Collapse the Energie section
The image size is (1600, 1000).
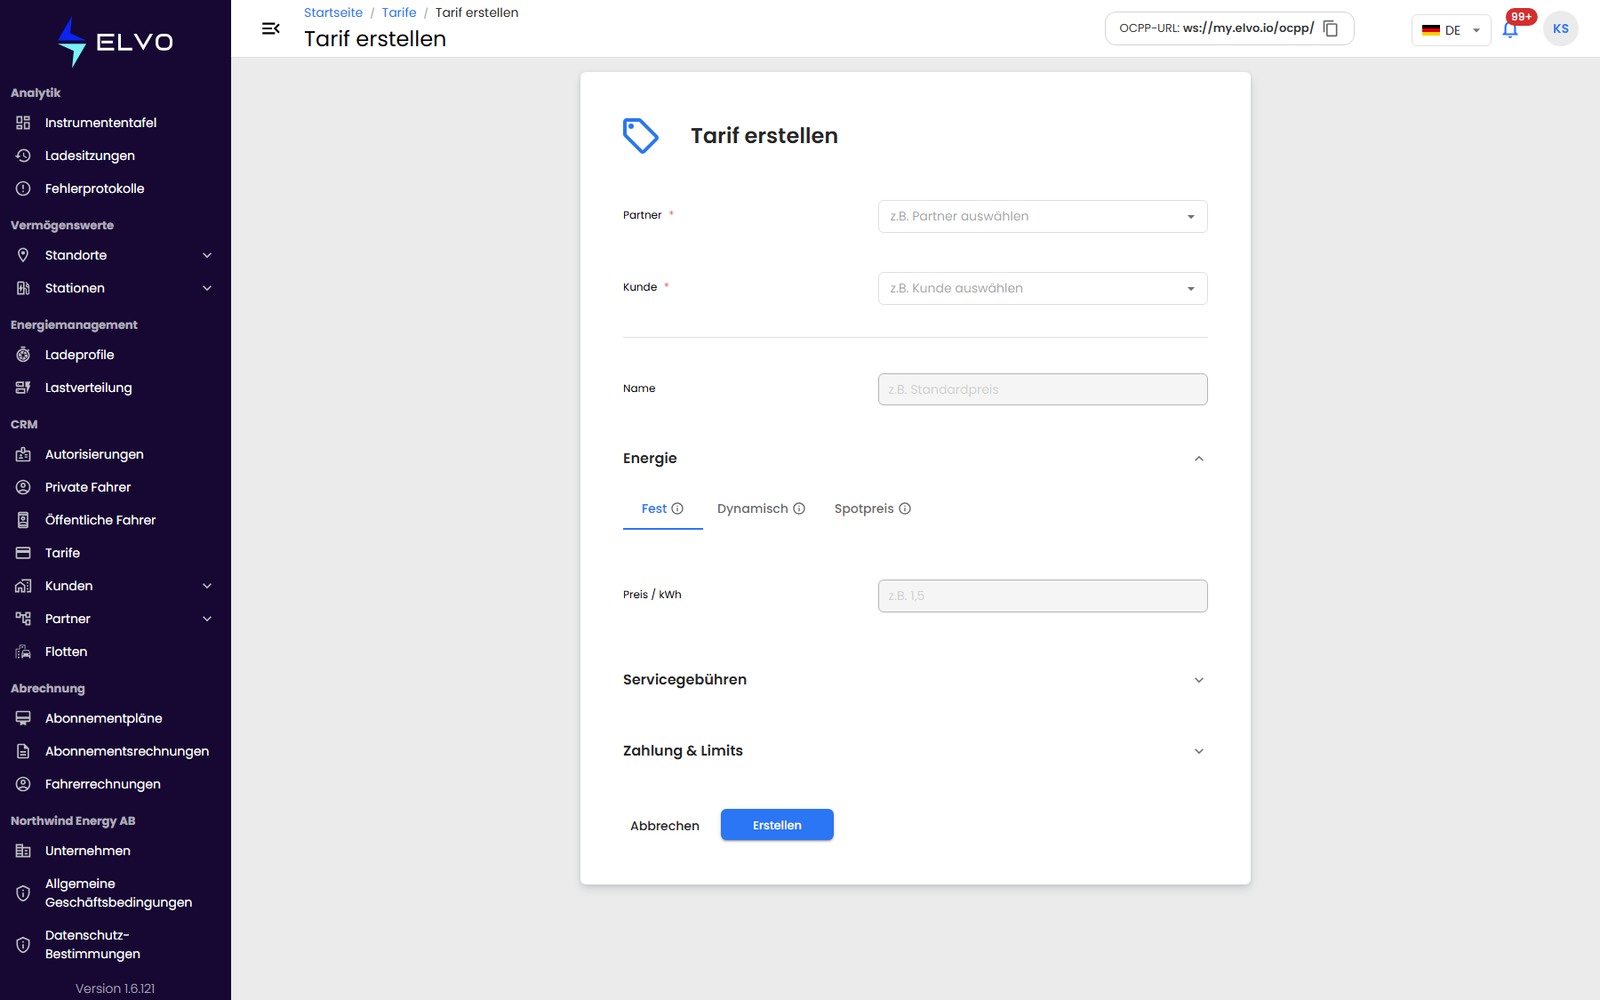tap(1199, 459)
